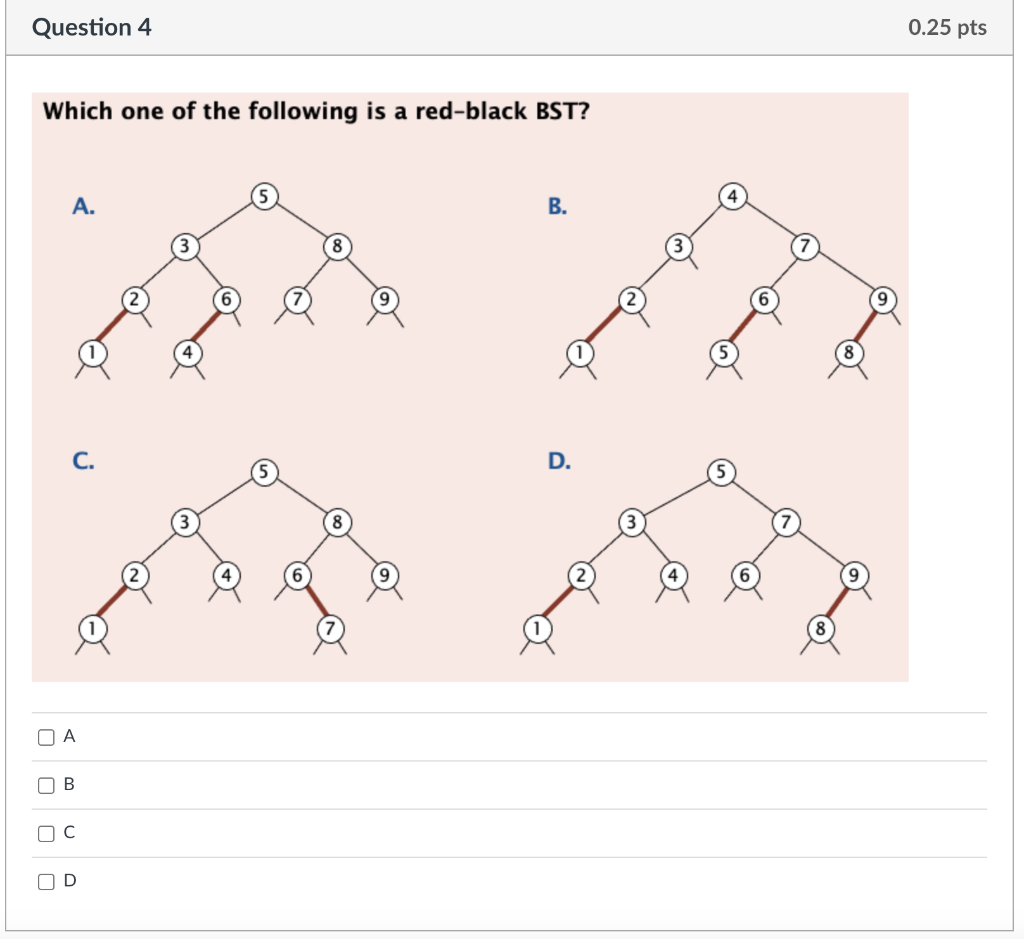
Task: Check the answer option D checkbox
Action: point(45,880)
